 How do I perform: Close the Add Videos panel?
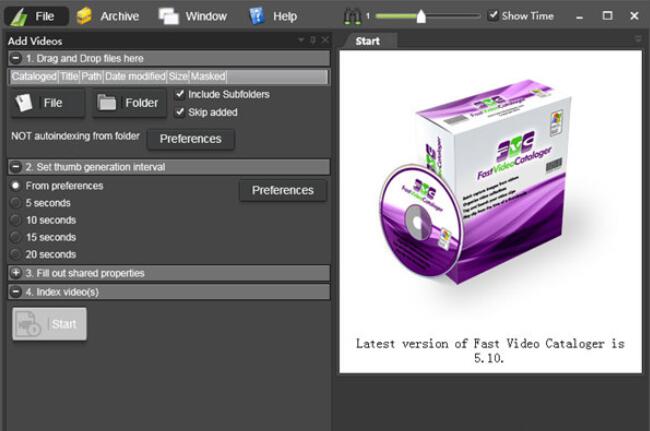pos(325,40)
